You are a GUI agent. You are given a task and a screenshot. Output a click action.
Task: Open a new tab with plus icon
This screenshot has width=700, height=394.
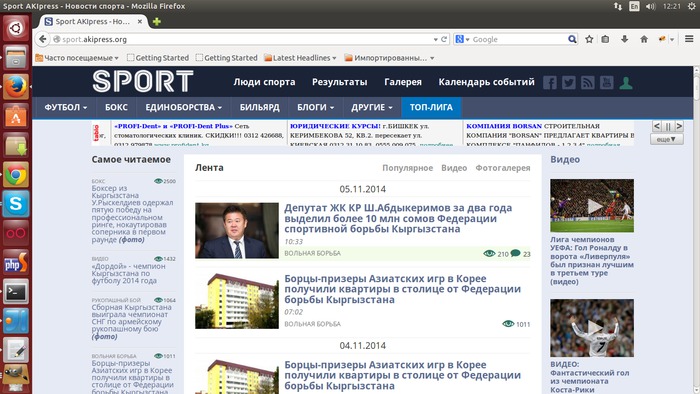coord(157,21)
